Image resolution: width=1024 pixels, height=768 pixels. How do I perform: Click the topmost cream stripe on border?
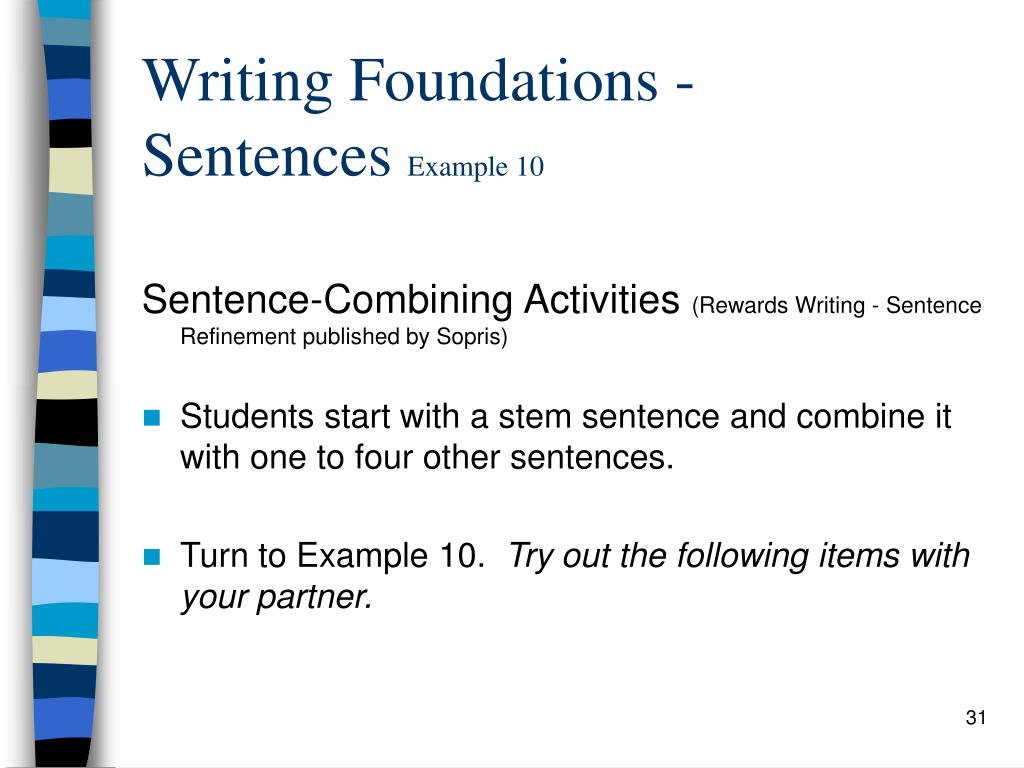pyautogui.click(x=71, y=170)
